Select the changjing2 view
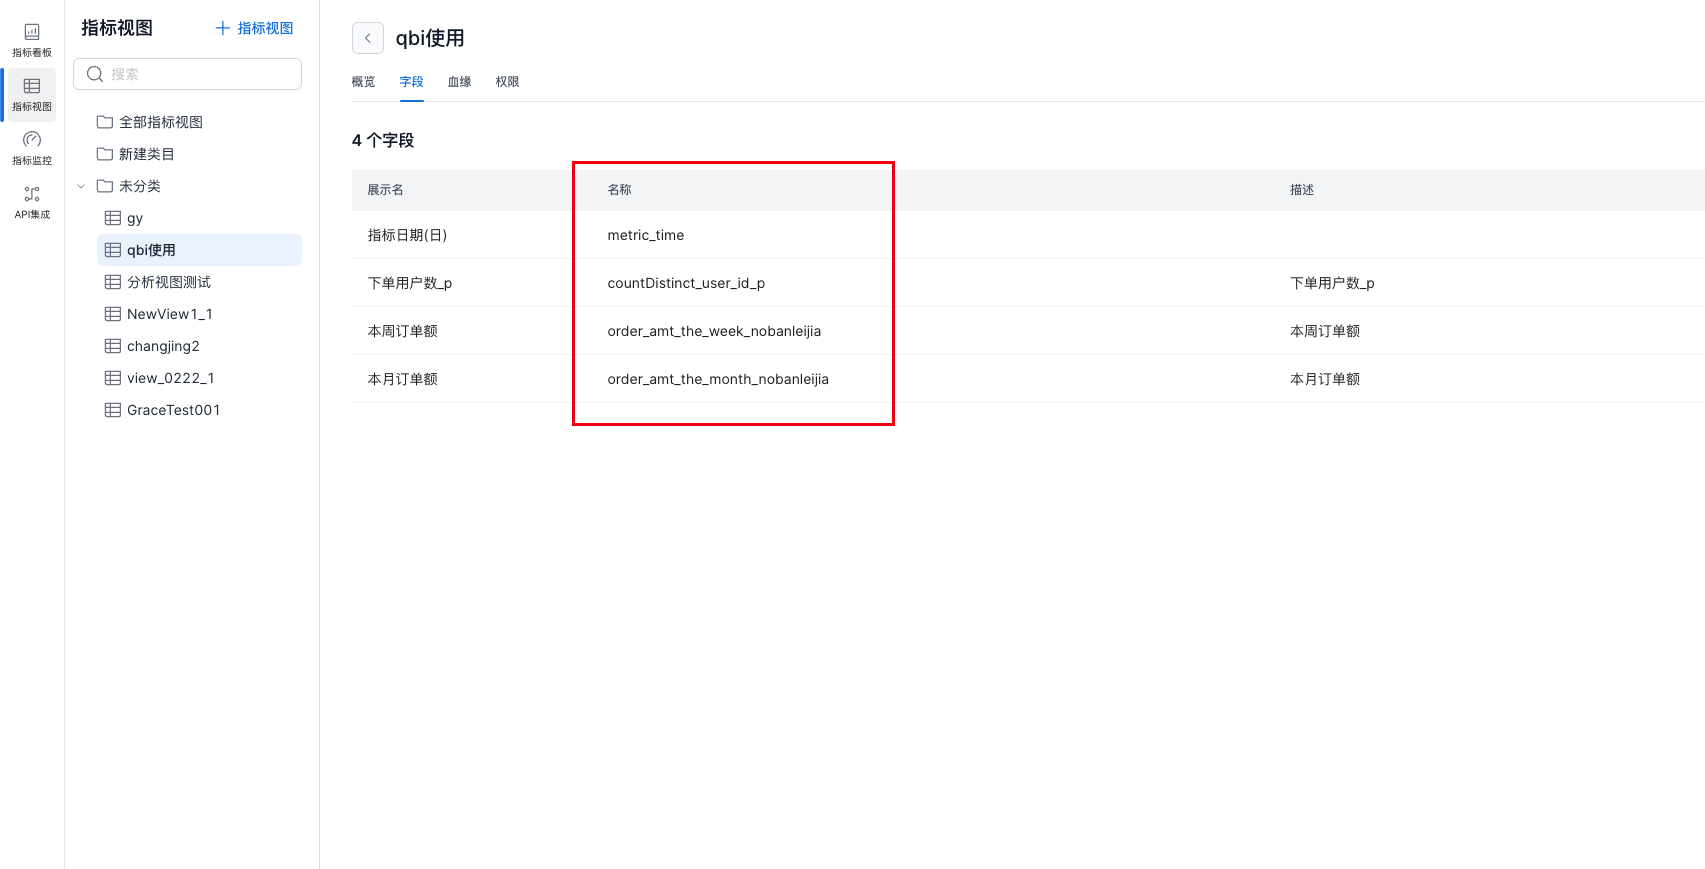The width and height of the screenshot is (1705, 869). click(x=163, y=346)
